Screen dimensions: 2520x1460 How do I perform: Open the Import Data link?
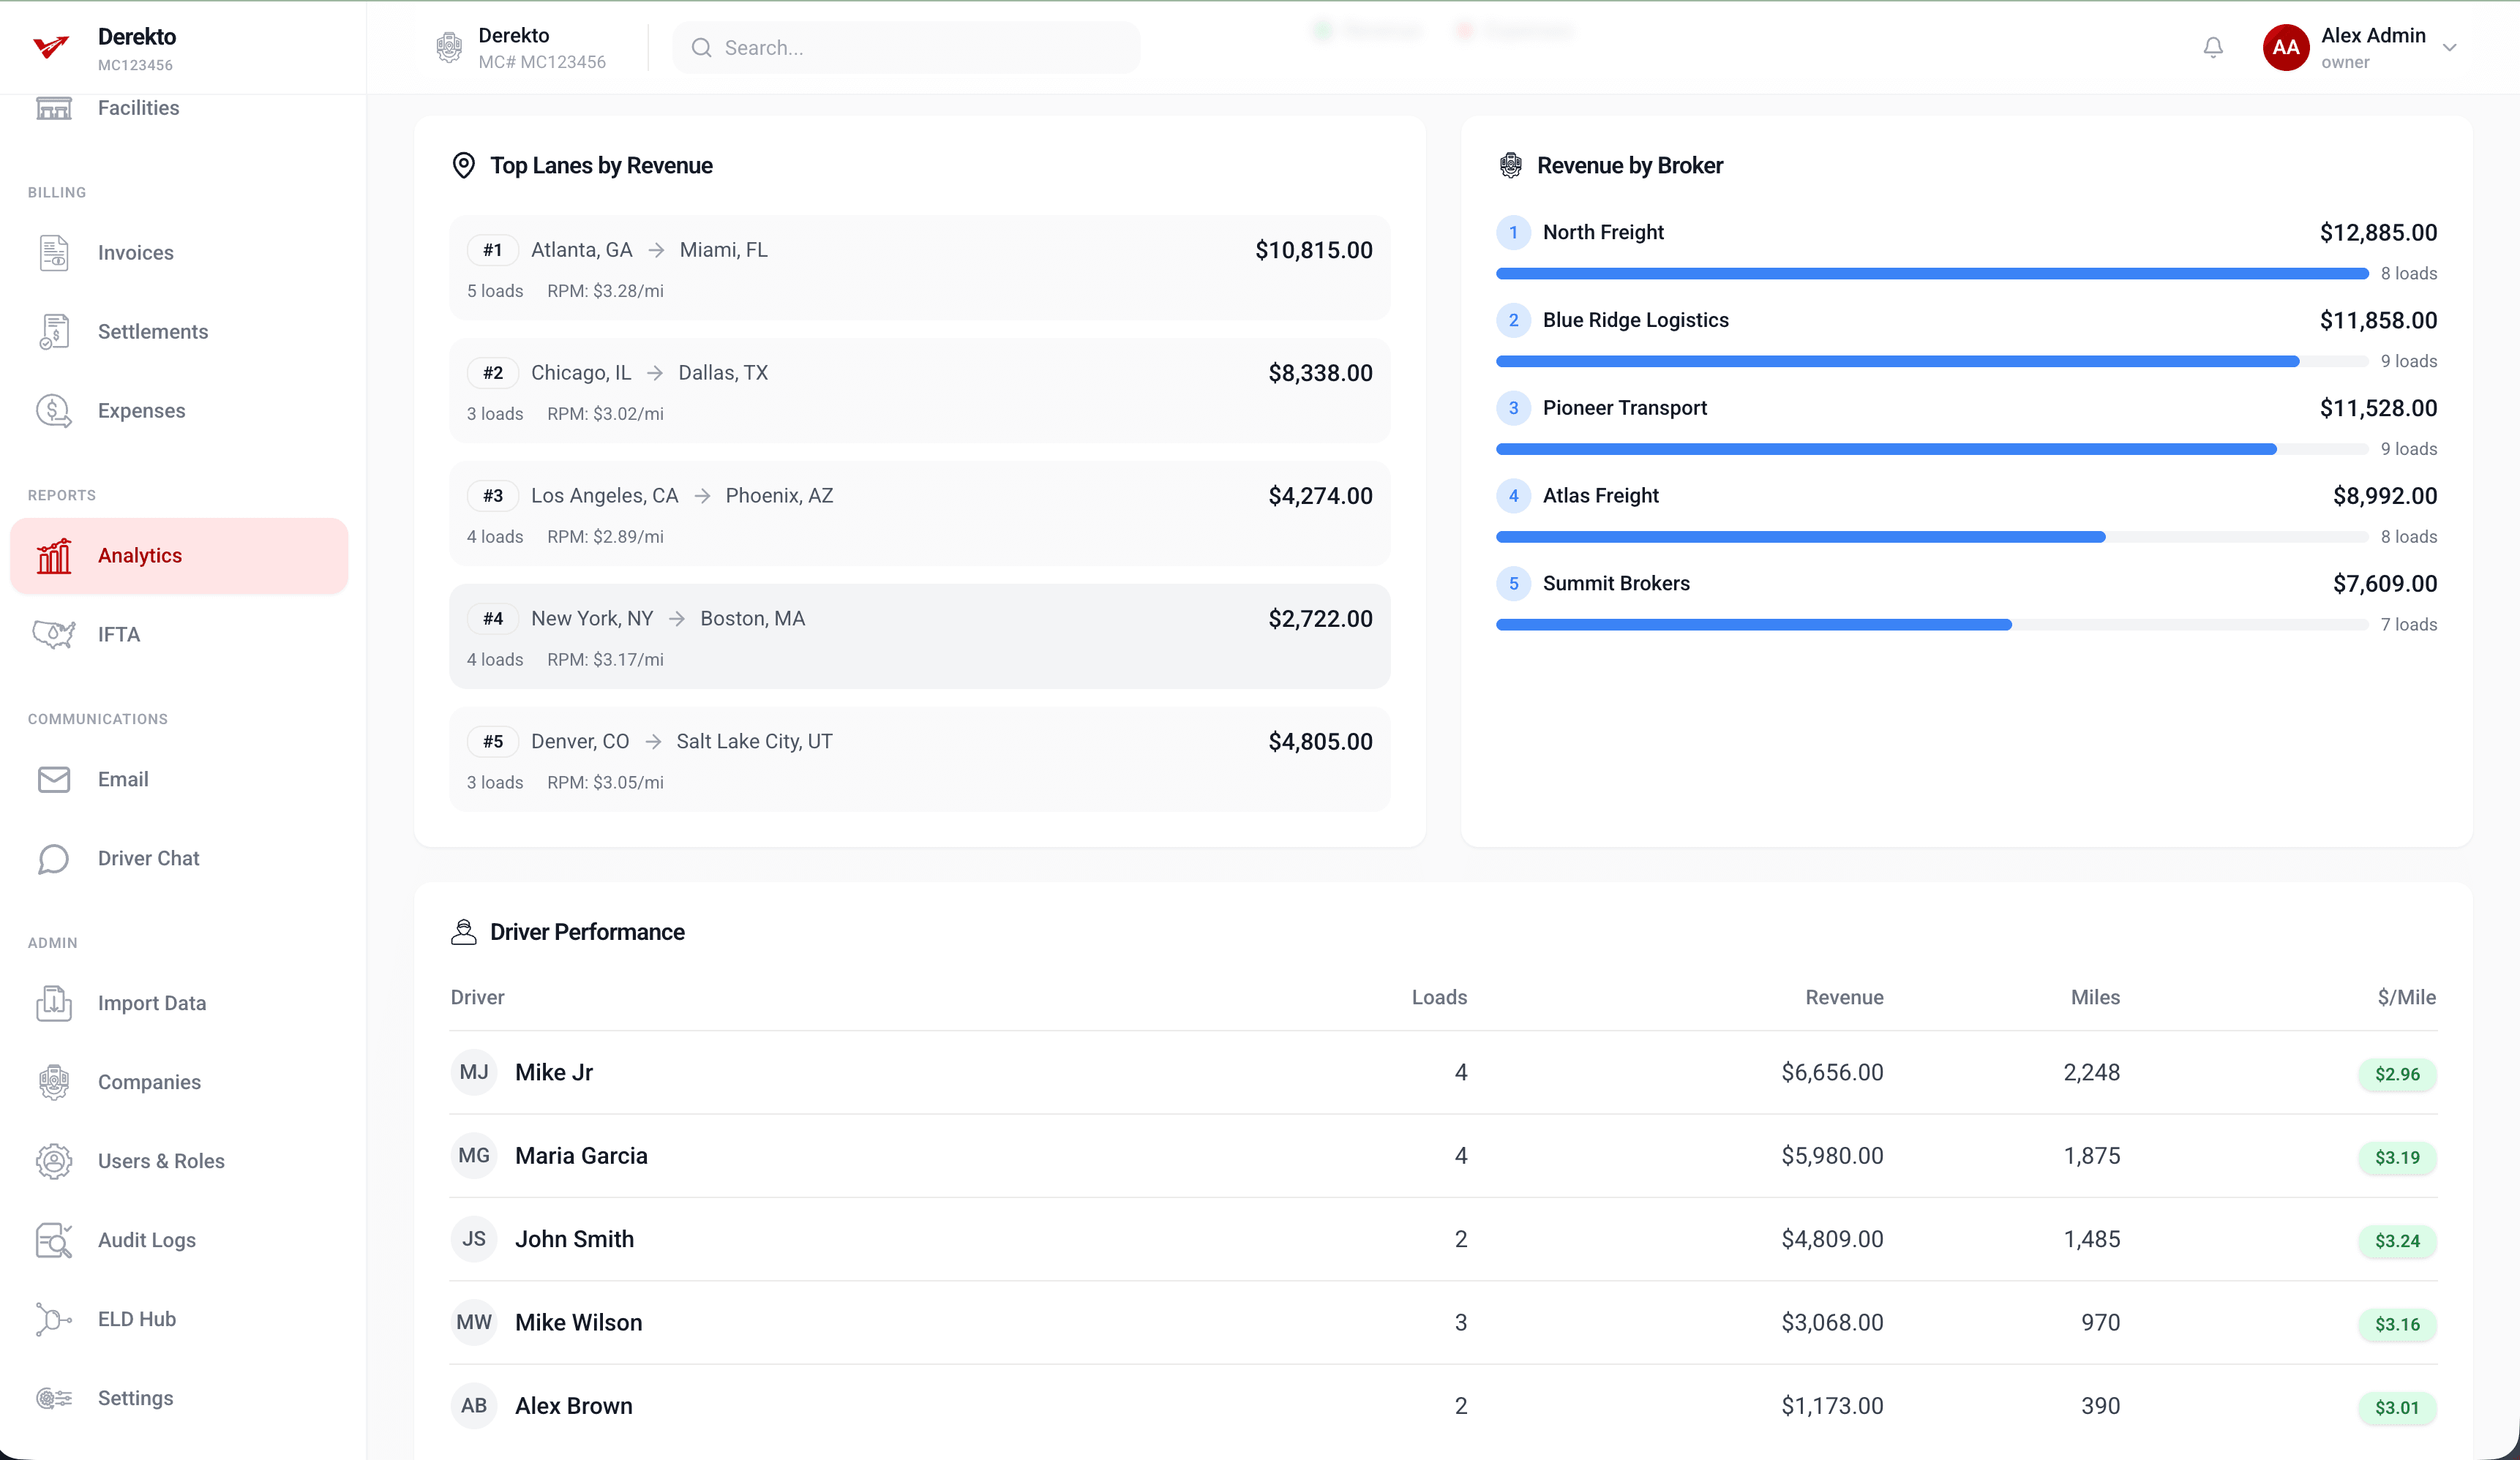point(179,1003)
